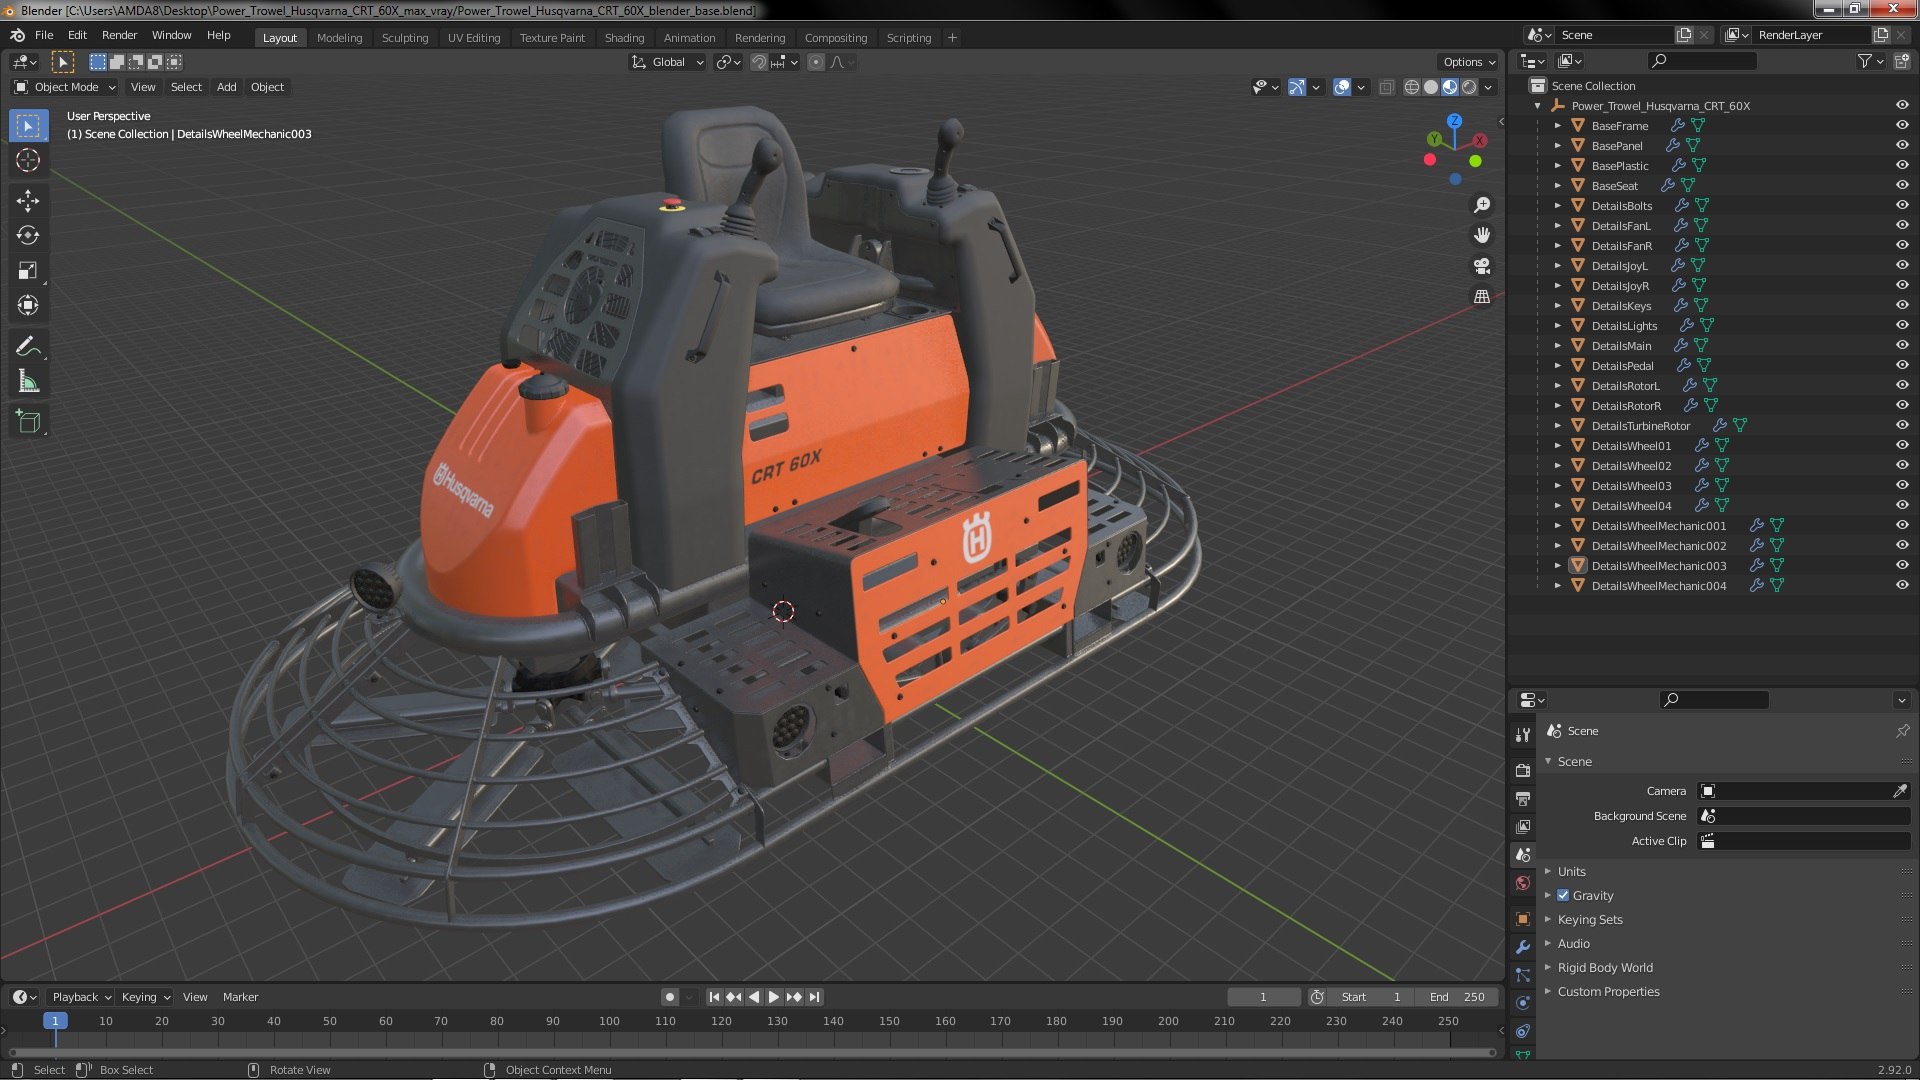Switch to rendered viewport shading
Image resolution: width=1920 pixels, height=1080 pixels.
1469,87
